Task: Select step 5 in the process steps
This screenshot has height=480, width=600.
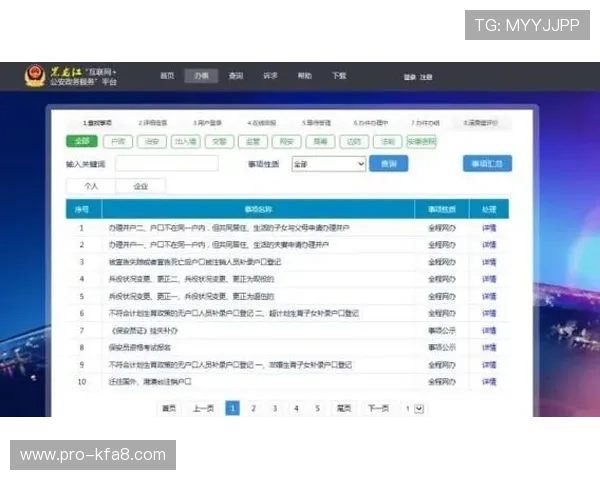Action: pos(316,123)
